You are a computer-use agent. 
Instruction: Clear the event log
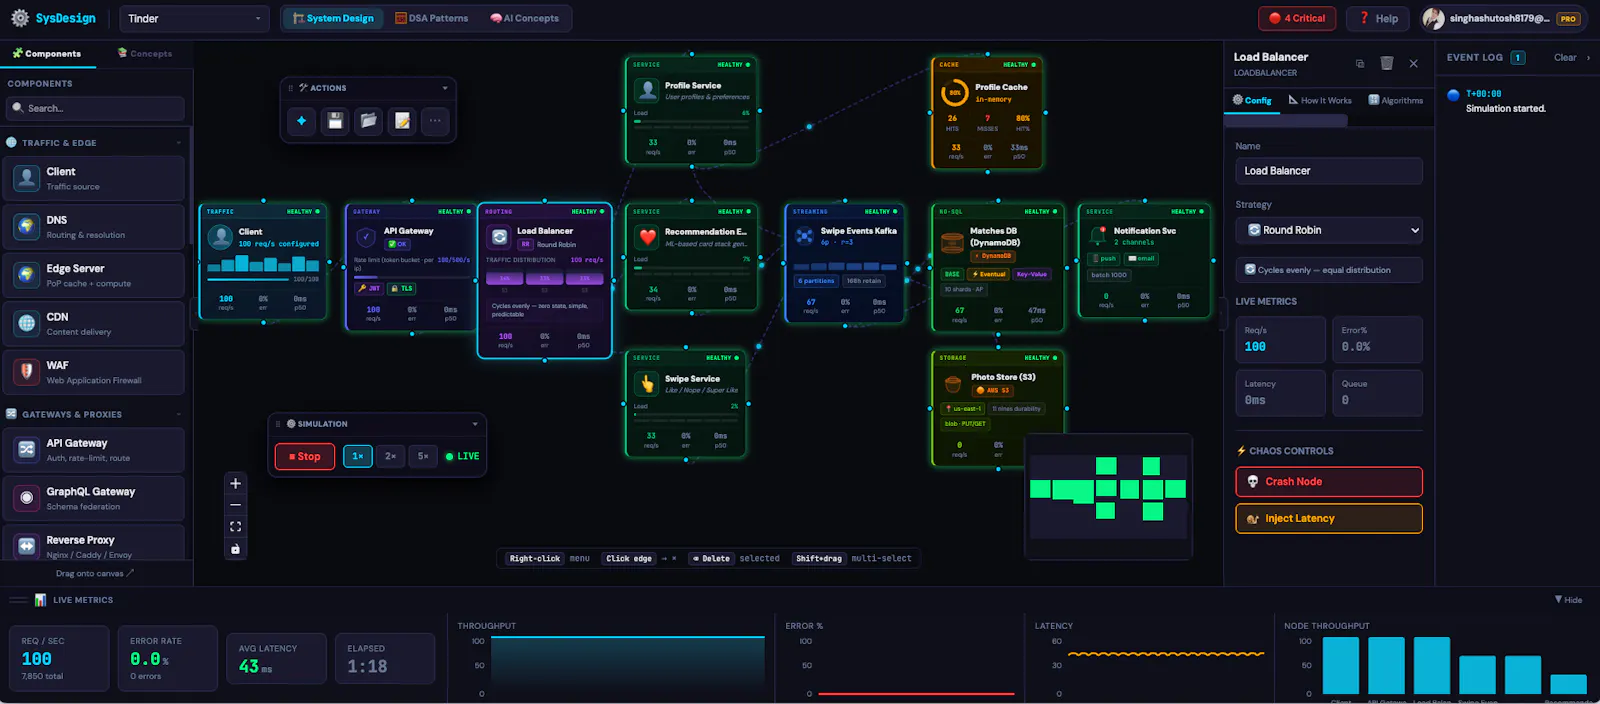1565,58
